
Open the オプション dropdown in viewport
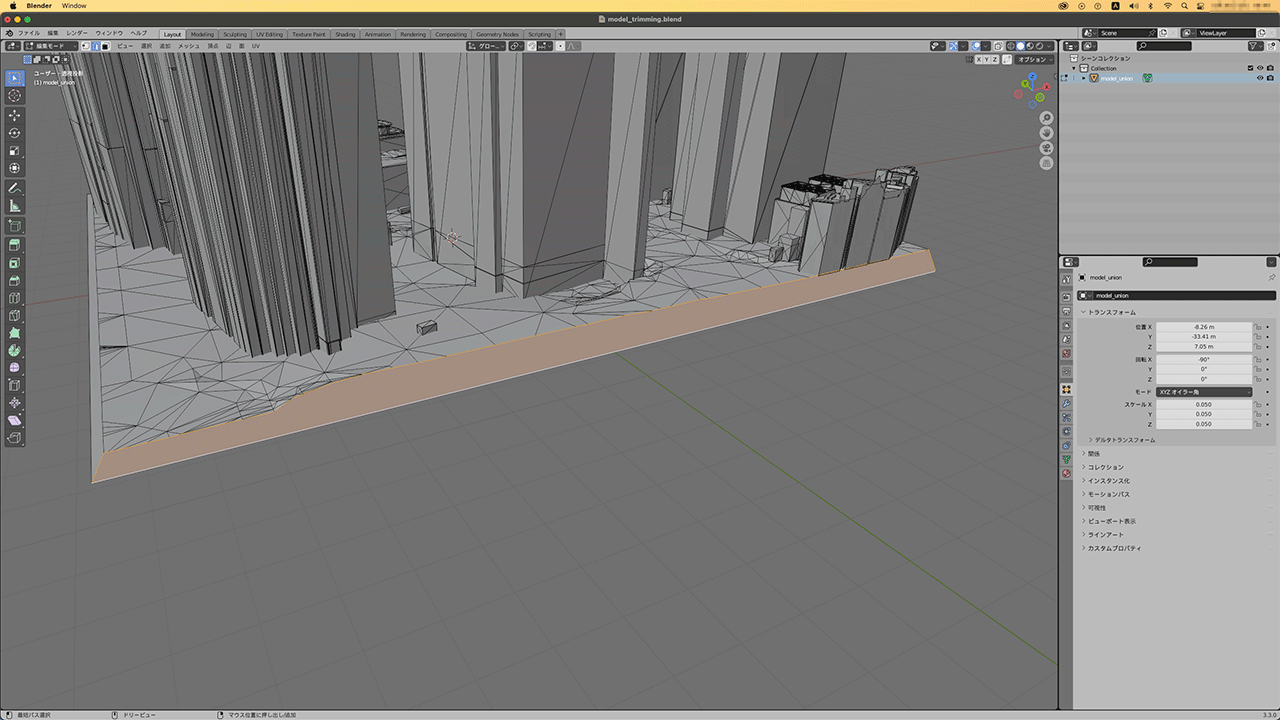tap(1034, 60)
